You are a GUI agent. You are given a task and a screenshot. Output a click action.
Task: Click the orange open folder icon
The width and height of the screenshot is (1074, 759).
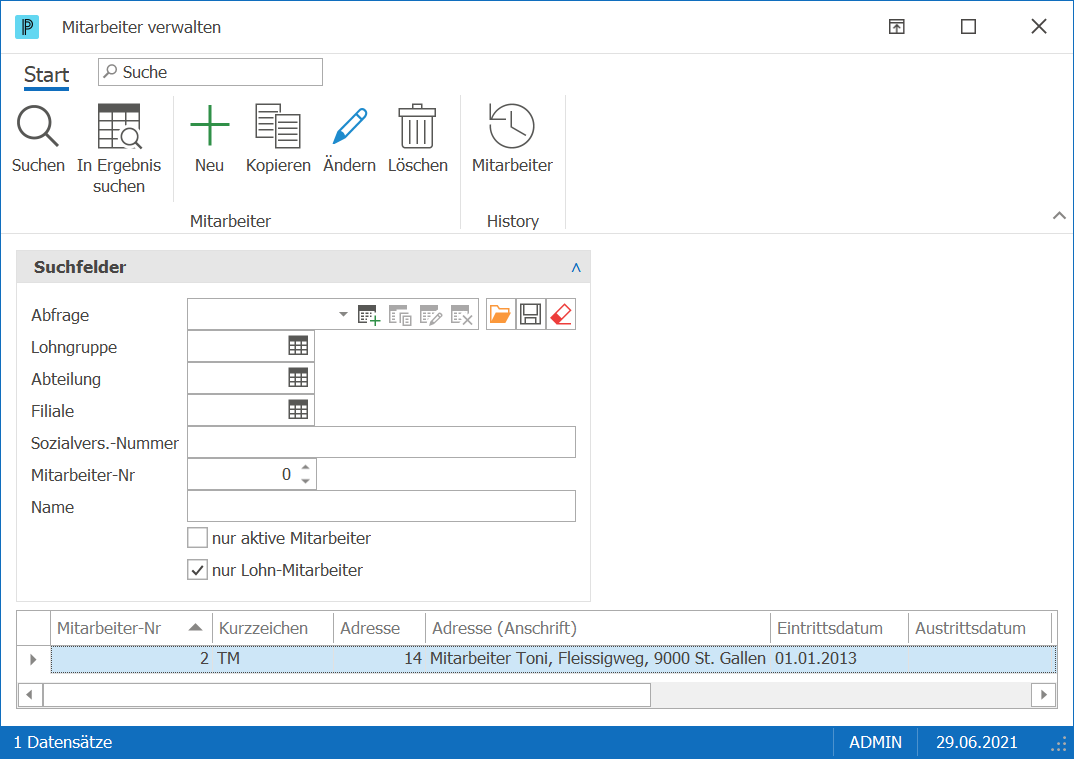coord(500,314)
